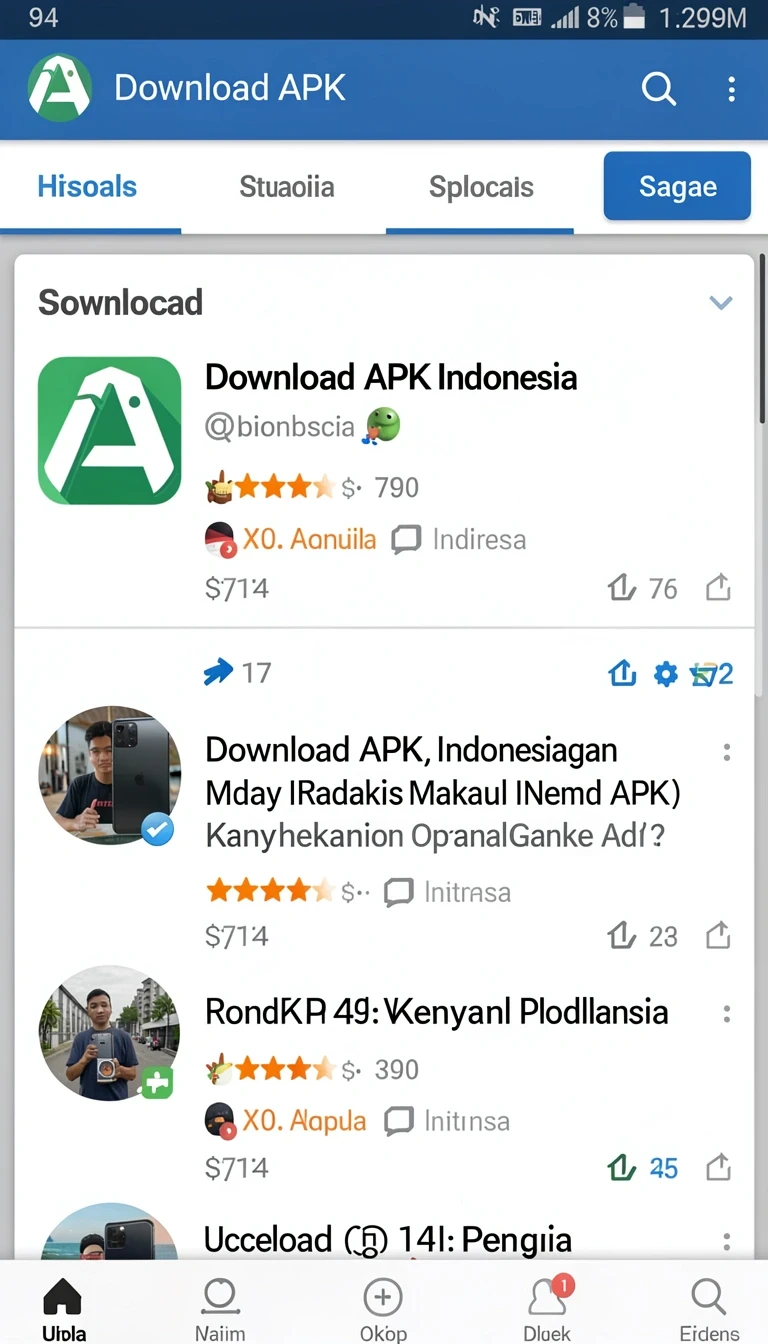Tap the green plus badge on avatar

(x=157, y=1082)
